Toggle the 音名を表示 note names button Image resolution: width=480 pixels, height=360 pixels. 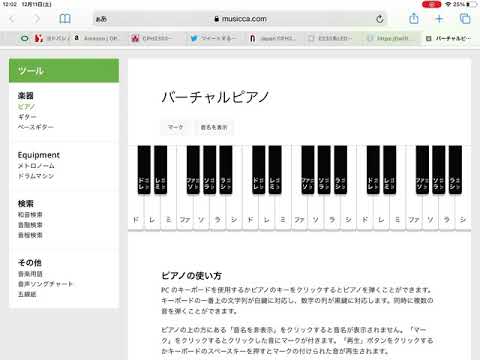[x=214, y=127]
